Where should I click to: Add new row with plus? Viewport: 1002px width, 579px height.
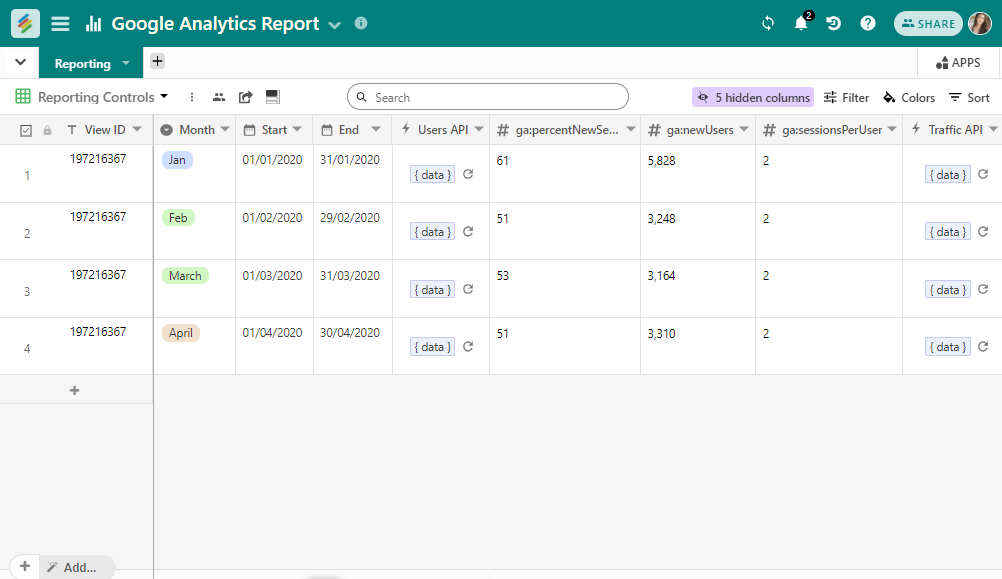tap(75, 390)
